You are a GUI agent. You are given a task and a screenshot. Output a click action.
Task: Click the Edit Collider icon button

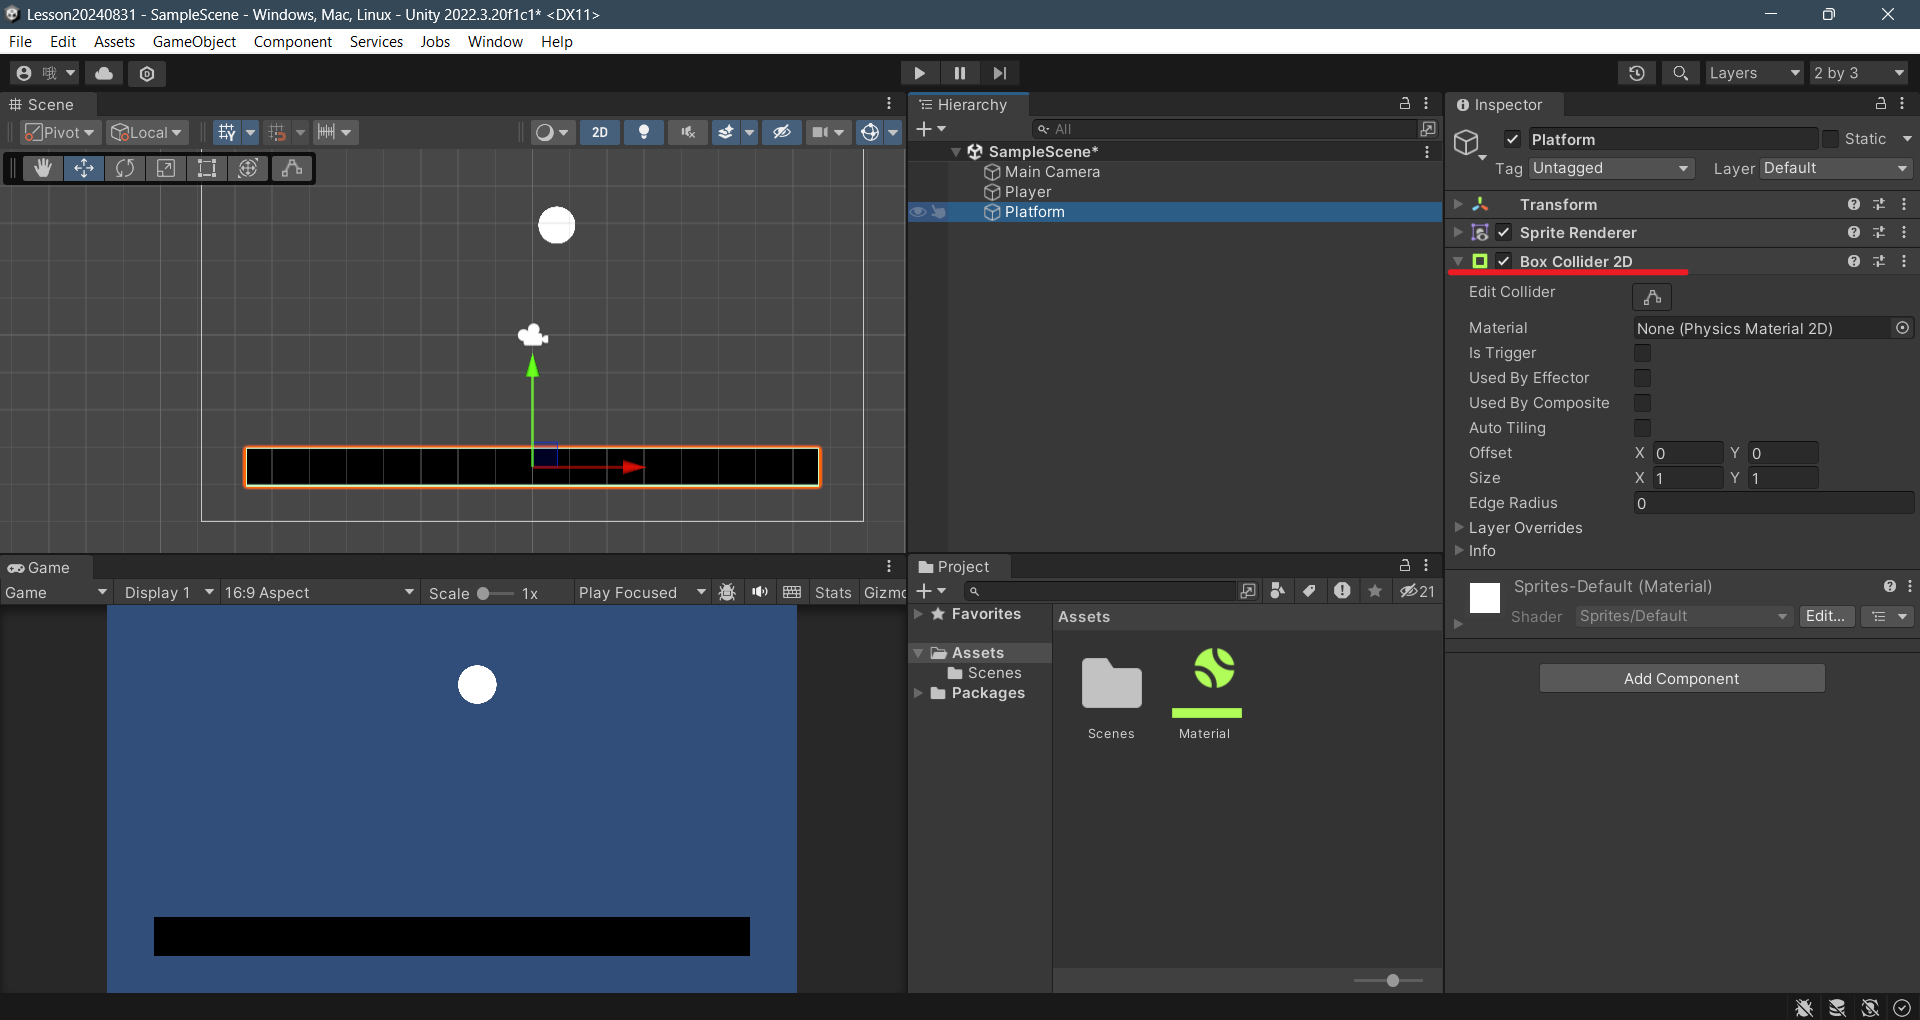click(1652, 297)
